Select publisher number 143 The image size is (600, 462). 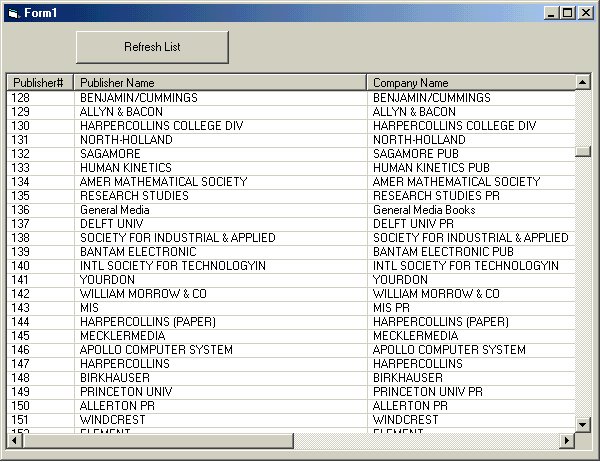click(20, 308)
